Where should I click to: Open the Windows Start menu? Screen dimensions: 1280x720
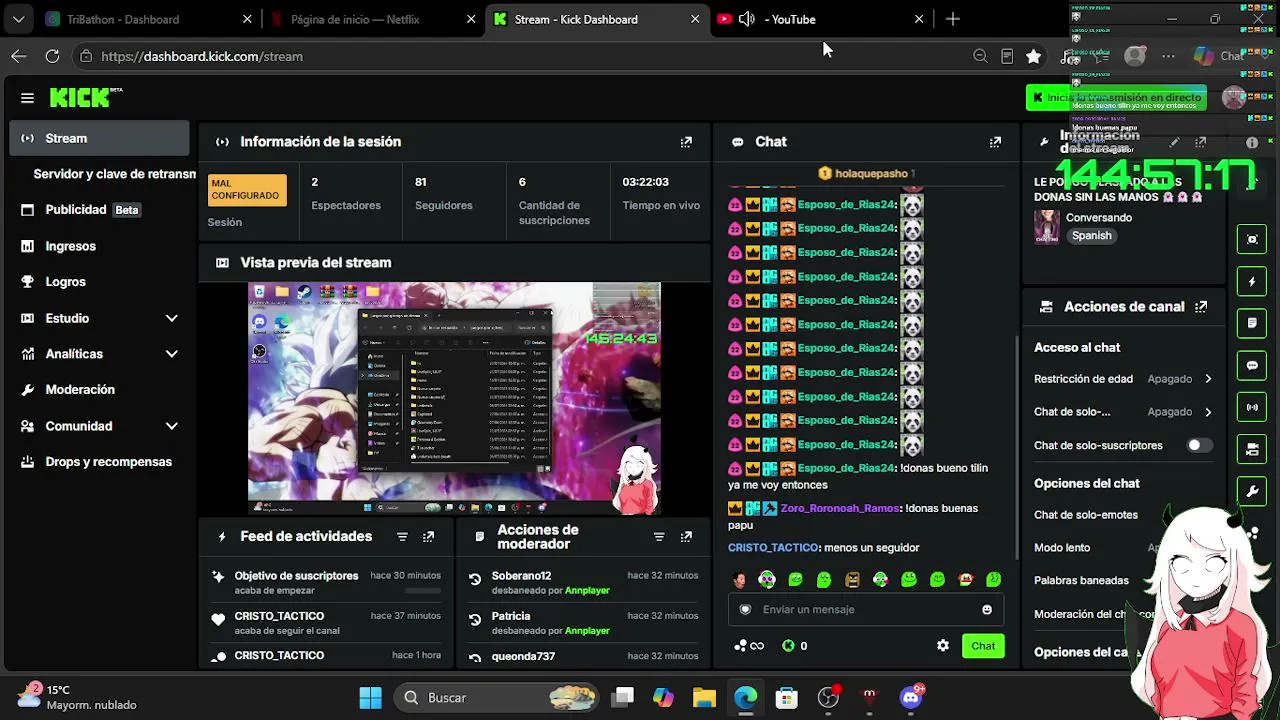[x=370, y=698]
